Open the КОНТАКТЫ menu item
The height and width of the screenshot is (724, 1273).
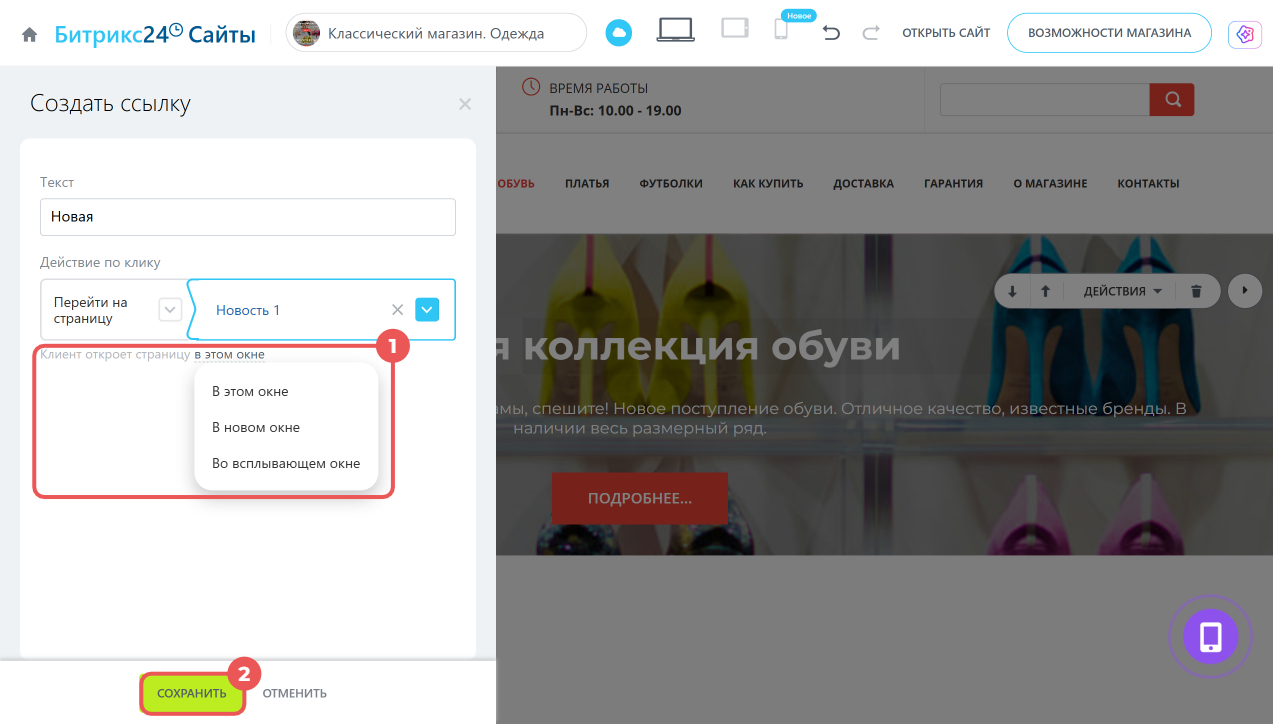click(x=1148, y=183)
